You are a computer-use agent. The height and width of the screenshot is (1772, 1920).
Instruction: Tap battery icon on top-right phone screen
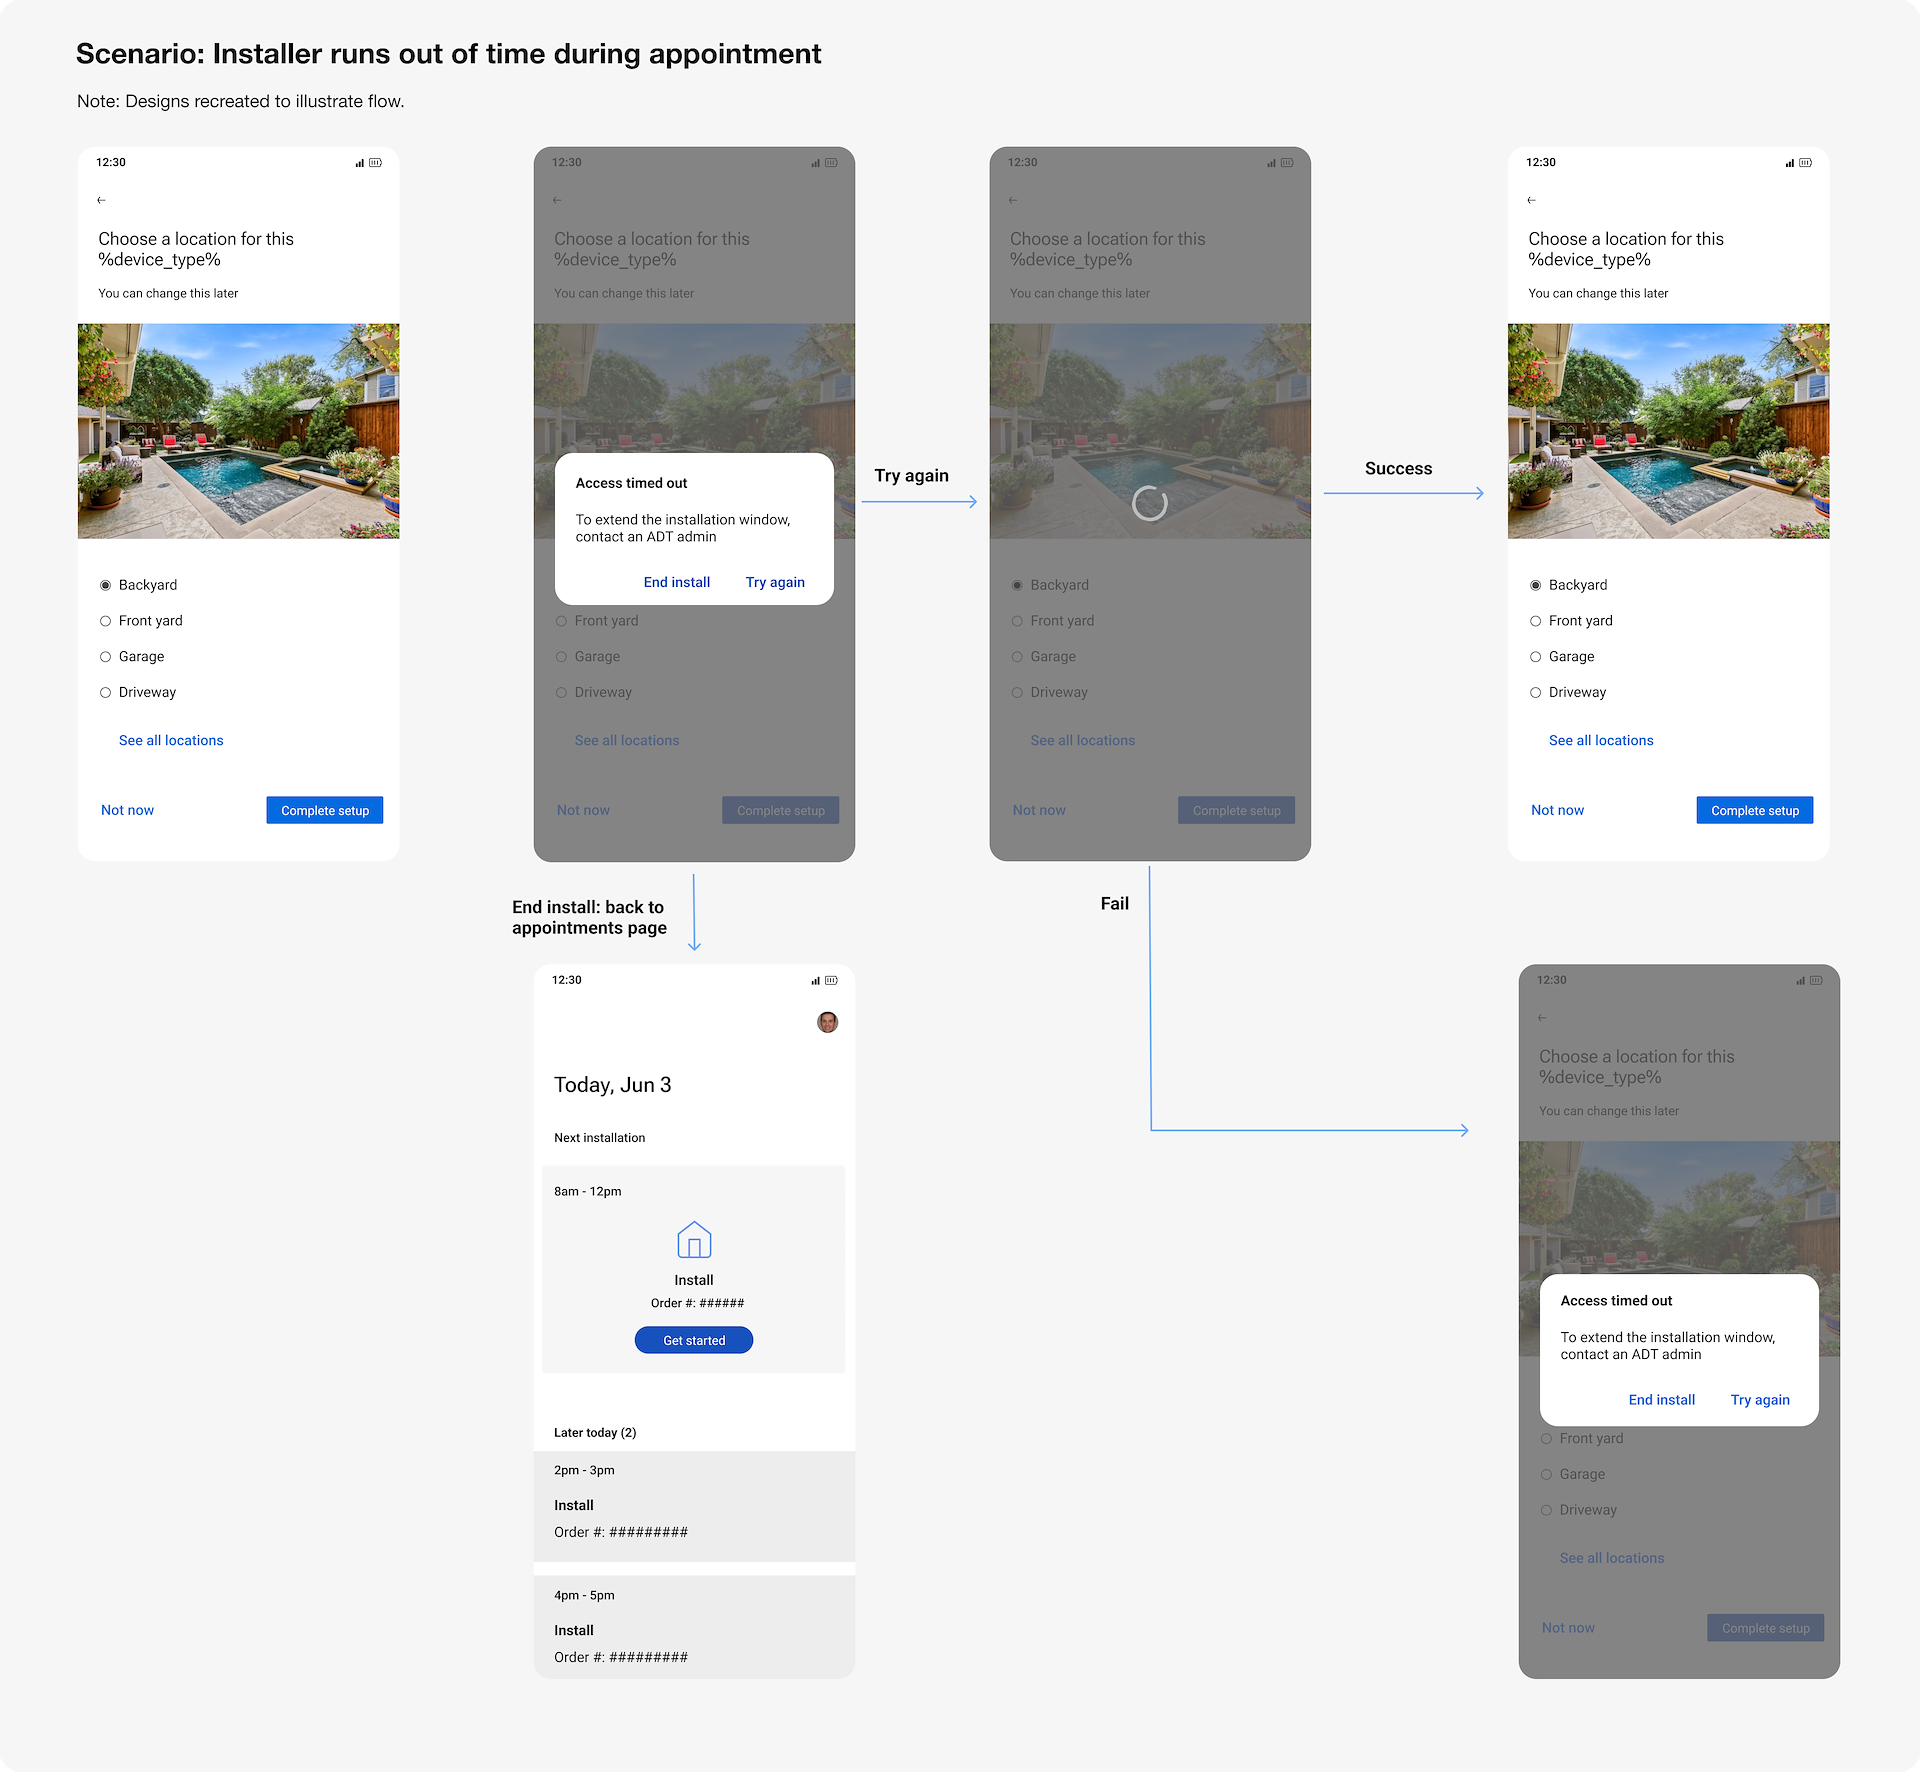pyautogui.click(x=1805, y=162)
